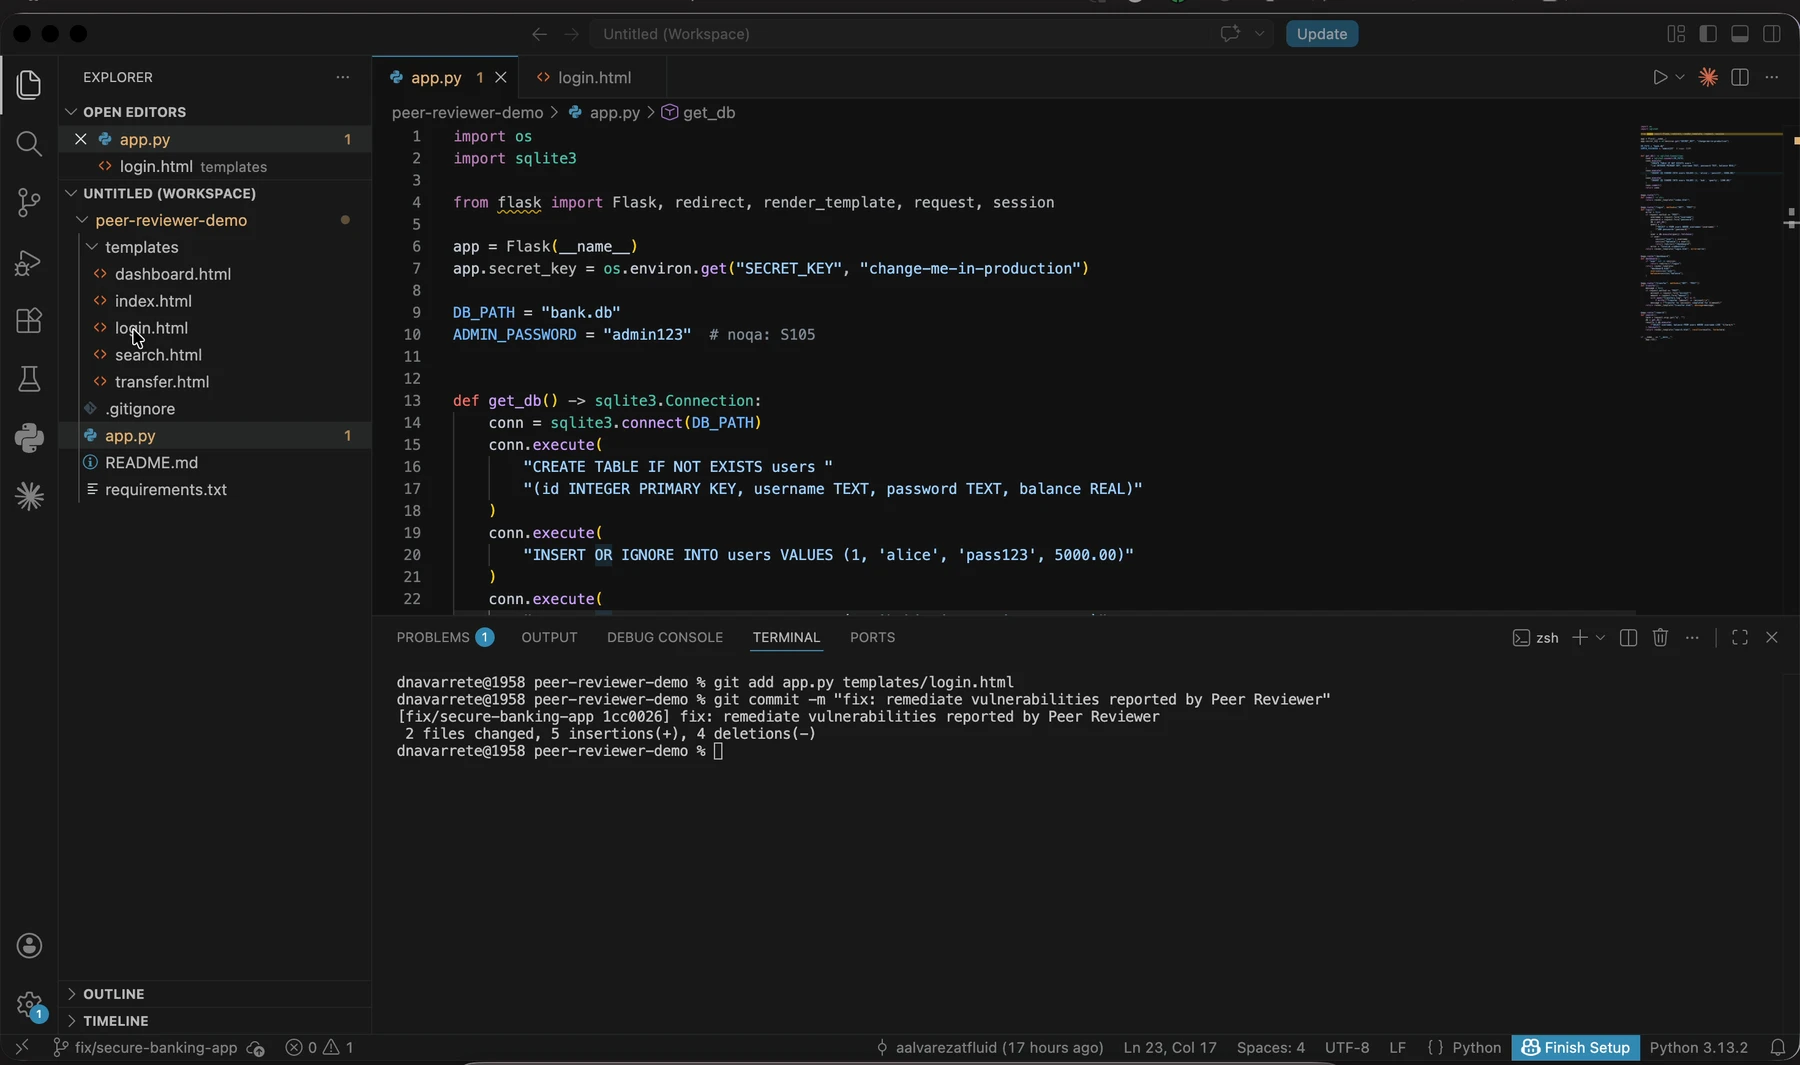Open Explorer Views and More Actions ellipsis

[x=343, y=77]
